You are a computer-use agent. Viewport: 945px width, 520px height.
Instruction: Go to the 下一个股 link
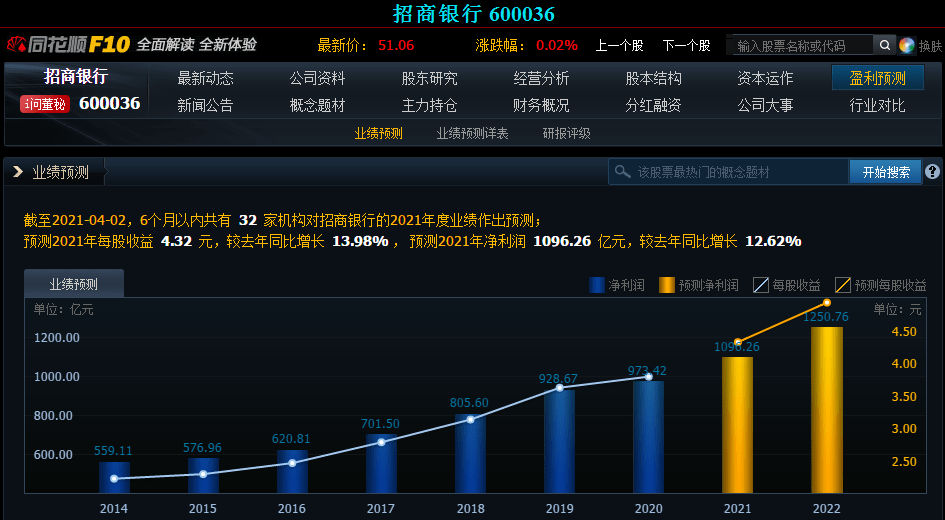click(x=686, y=45)
